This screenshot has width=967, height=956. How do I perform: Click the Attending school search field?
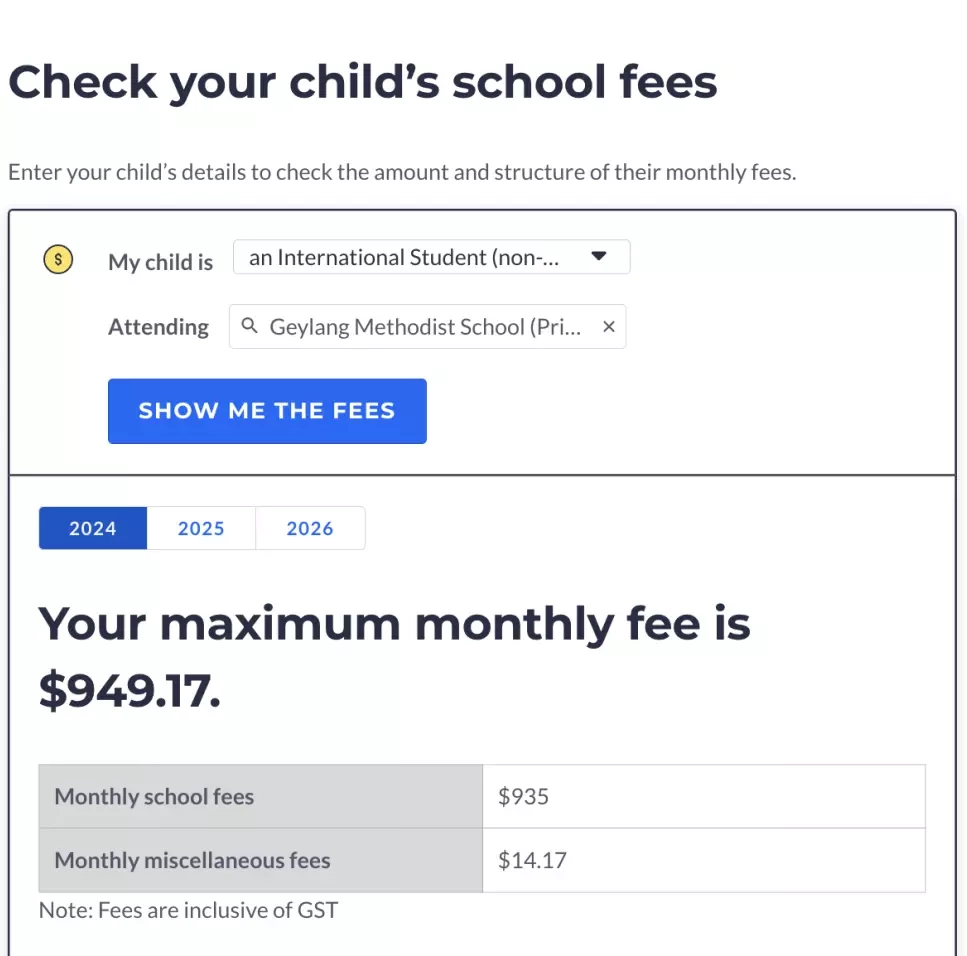point(427,326)
